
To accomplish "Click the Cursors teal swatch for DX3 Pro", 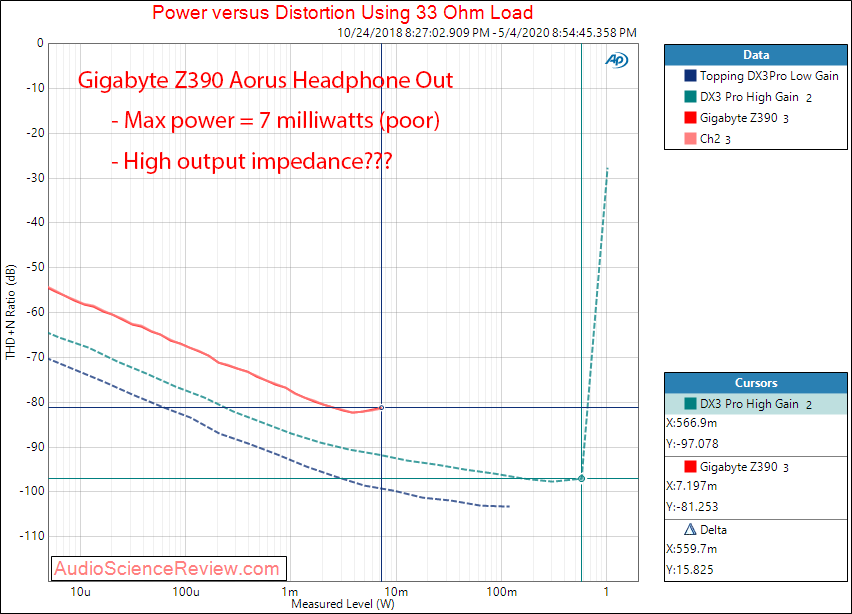I will coord(690,403).
